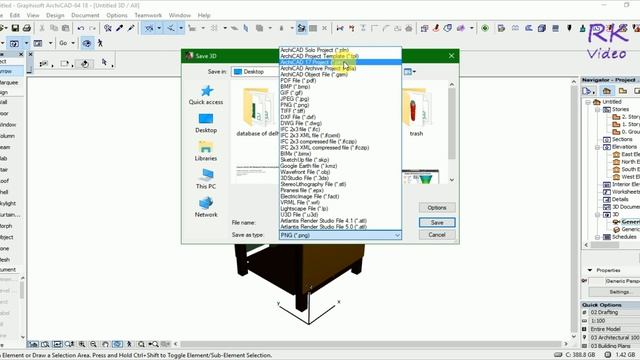Viewport: 640px width, 360px height.
Task: Expand the Schedules tree node in Navigator
Action: (598, 237)
